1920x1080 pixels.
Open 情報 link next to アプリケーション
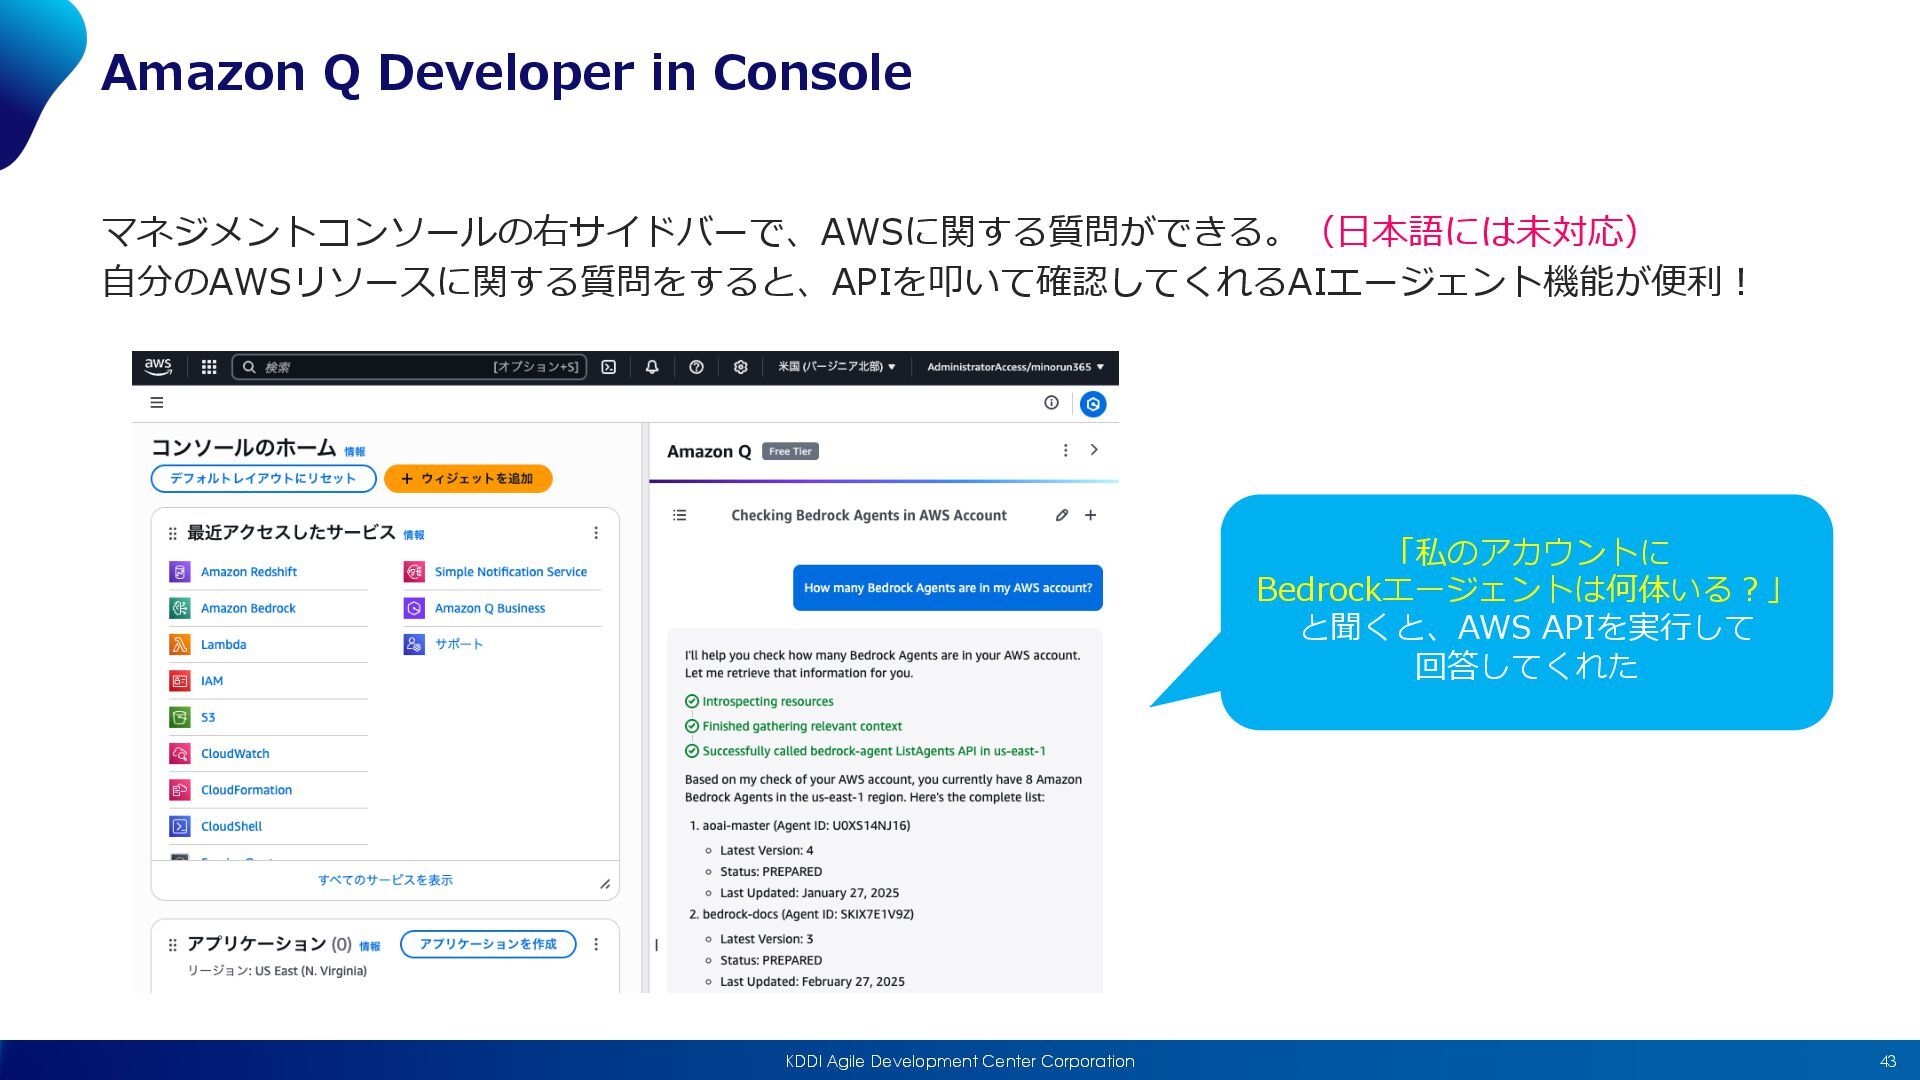(x=370, y=946)
